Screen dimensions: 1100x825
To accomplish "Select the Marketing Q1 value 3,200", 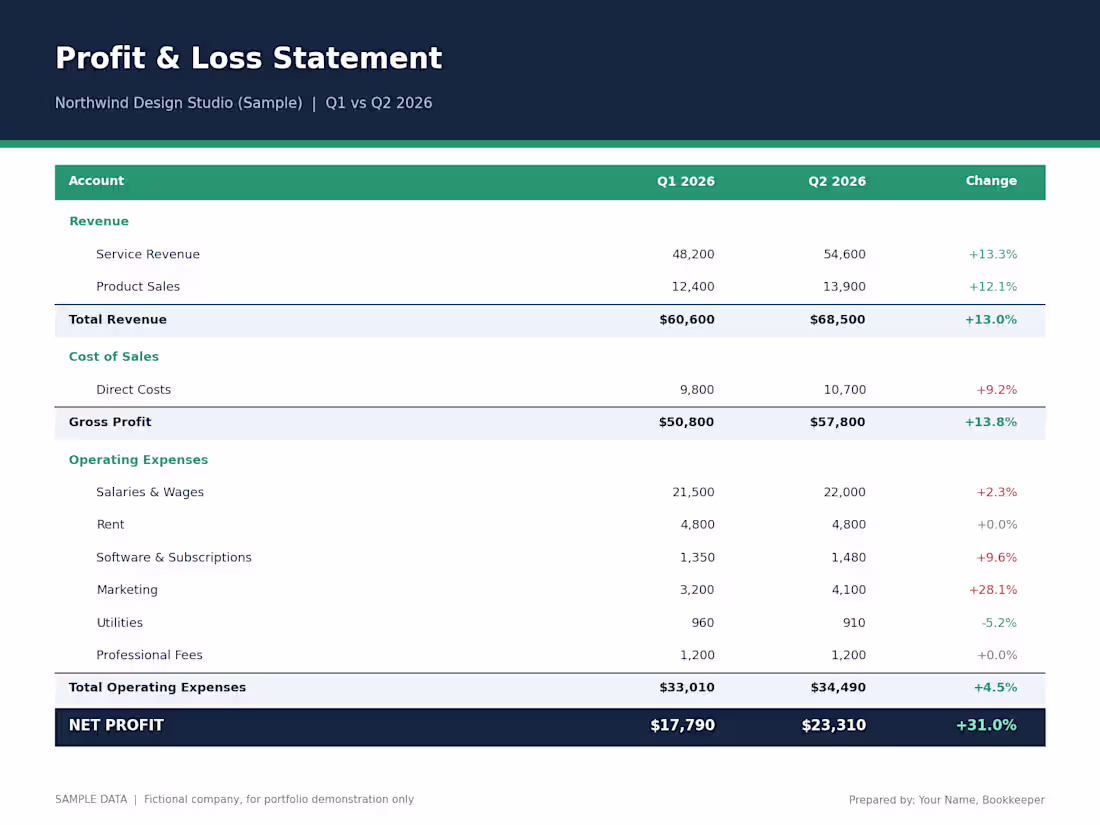I will 697,589.
